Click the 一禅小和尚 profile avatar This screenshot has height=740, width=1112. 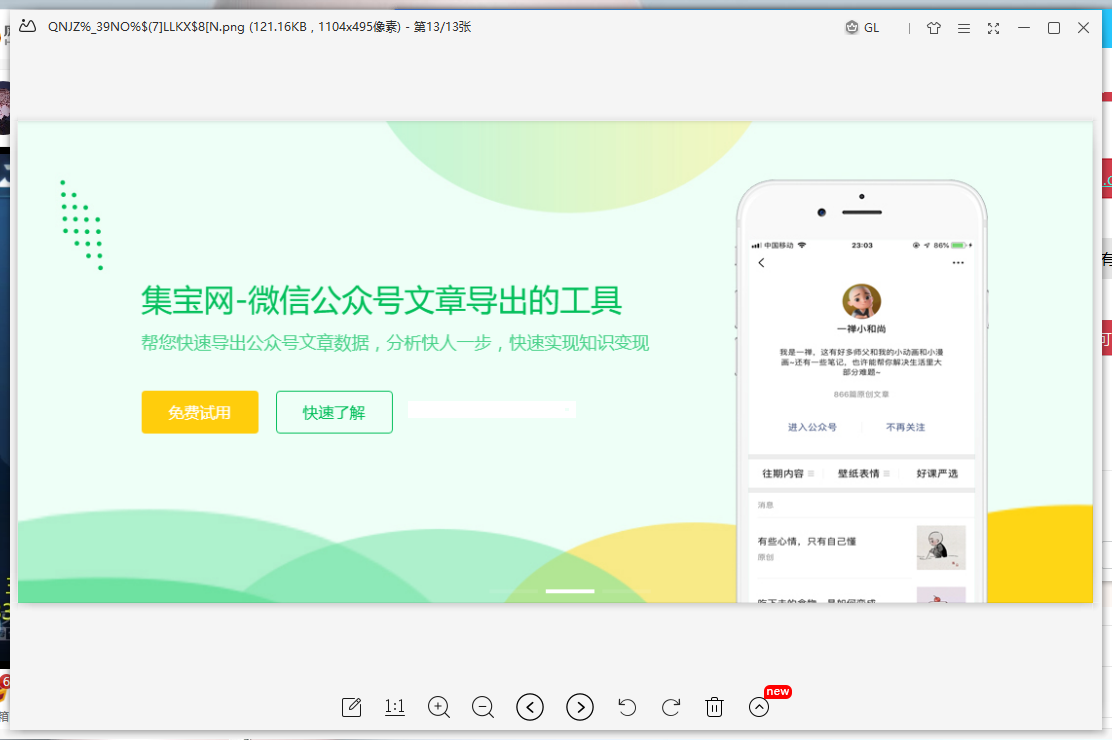(862, 302)
